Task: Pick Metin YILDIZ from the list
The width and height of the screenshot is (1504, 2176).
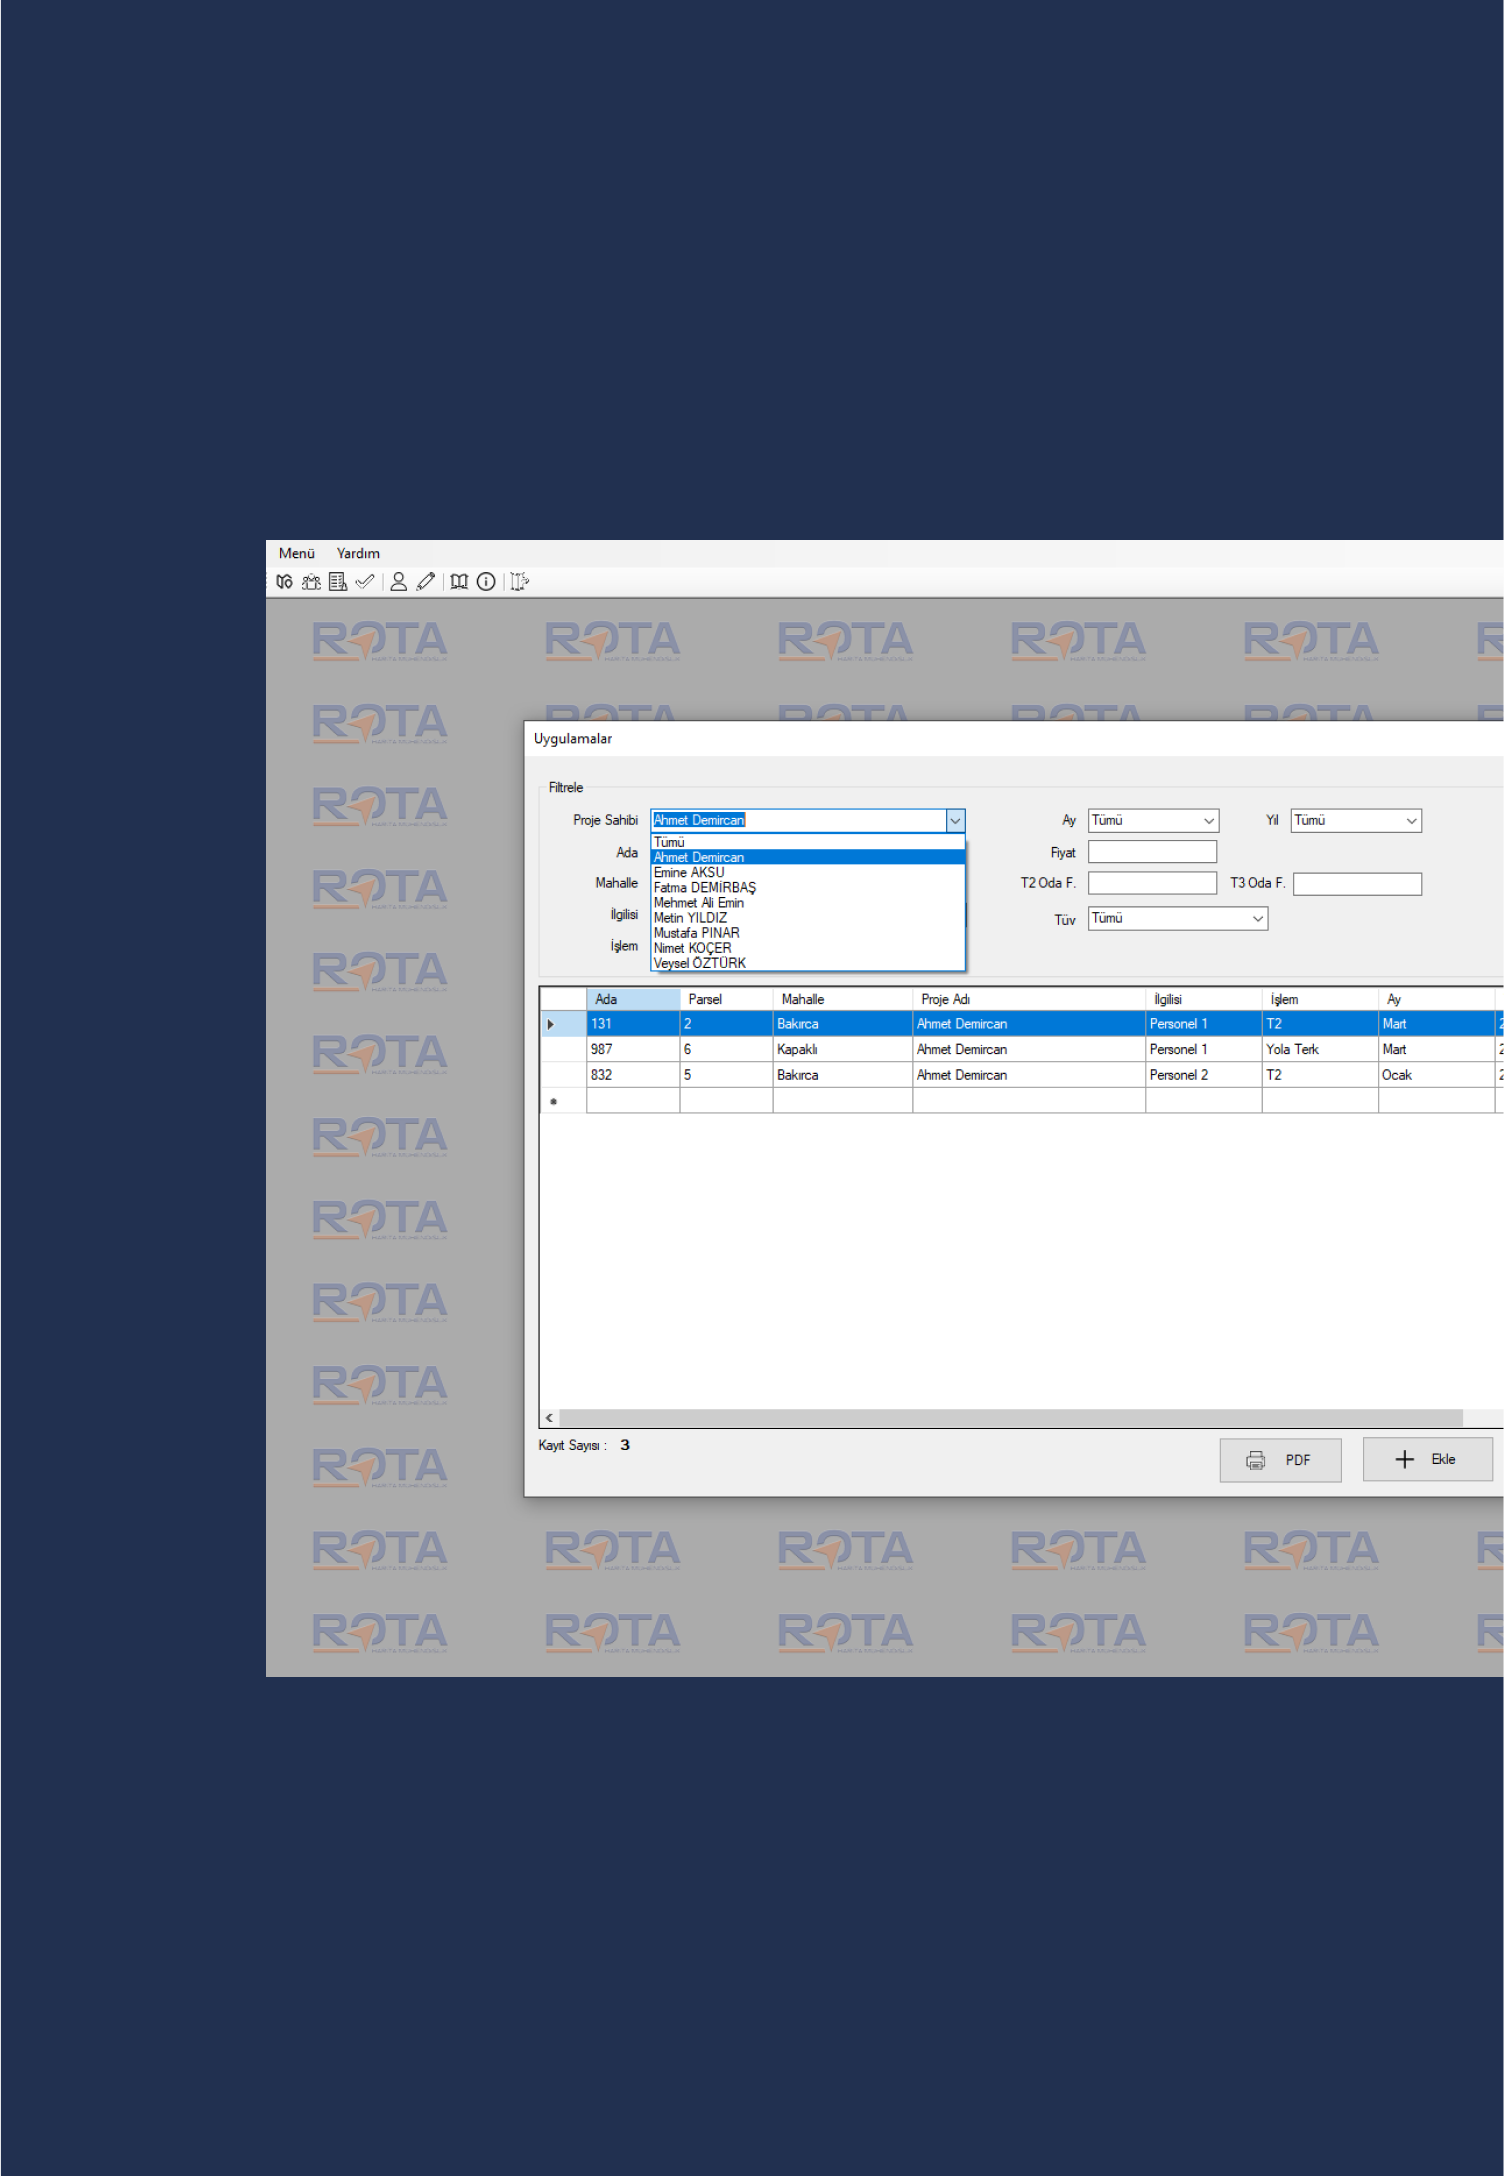Action: (x=808, y=917)
